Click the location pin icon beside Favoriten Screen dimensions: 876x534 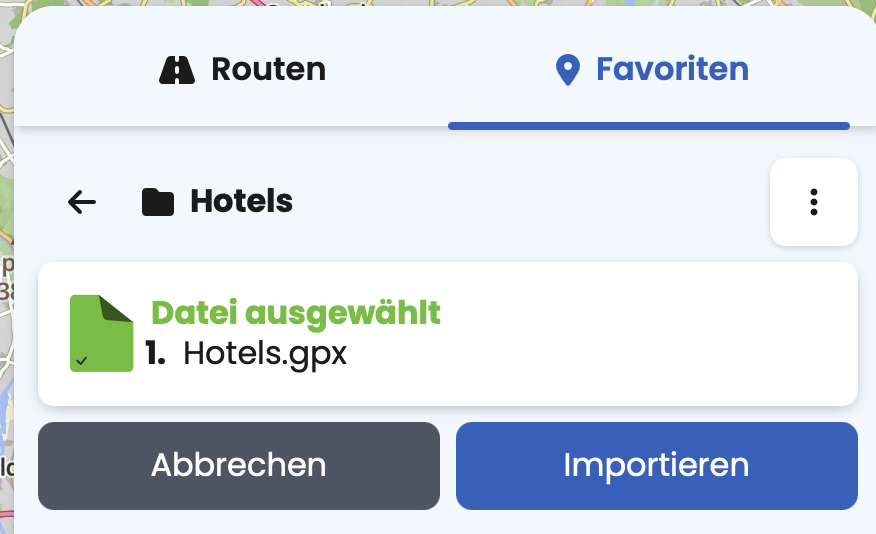pos(568,70)
